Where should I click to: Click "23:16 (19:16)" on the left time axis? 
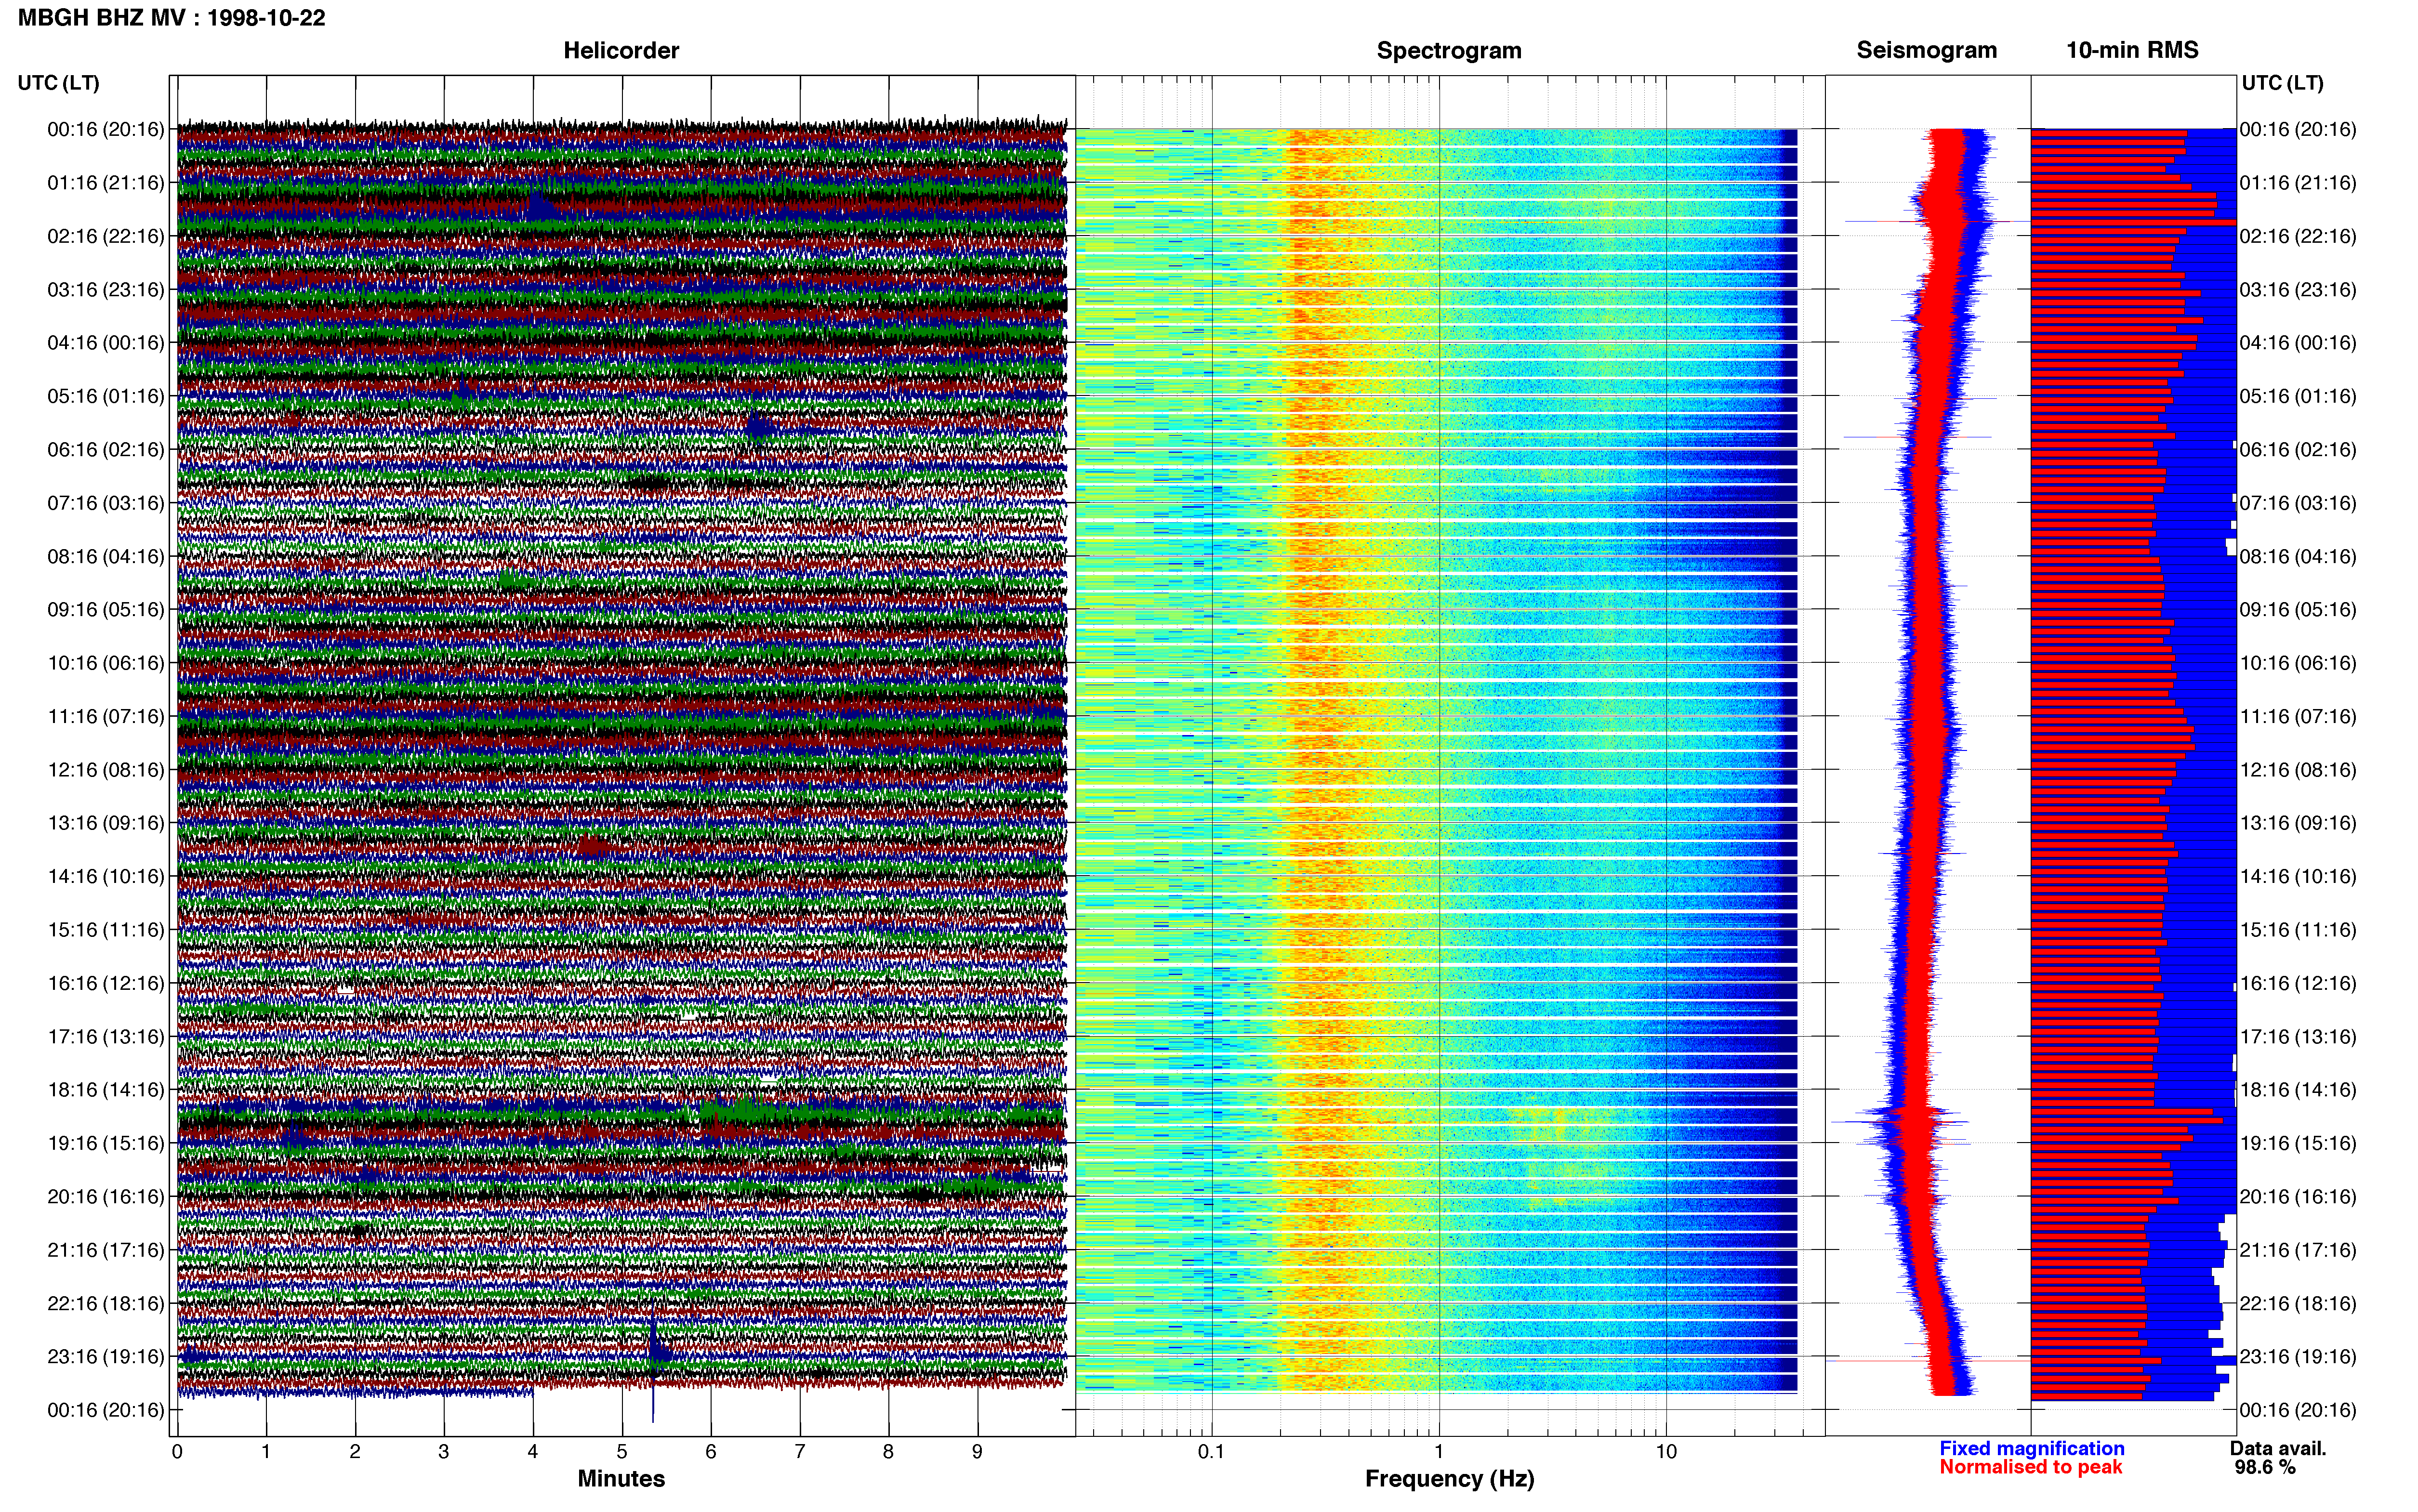coord(106,1356)
